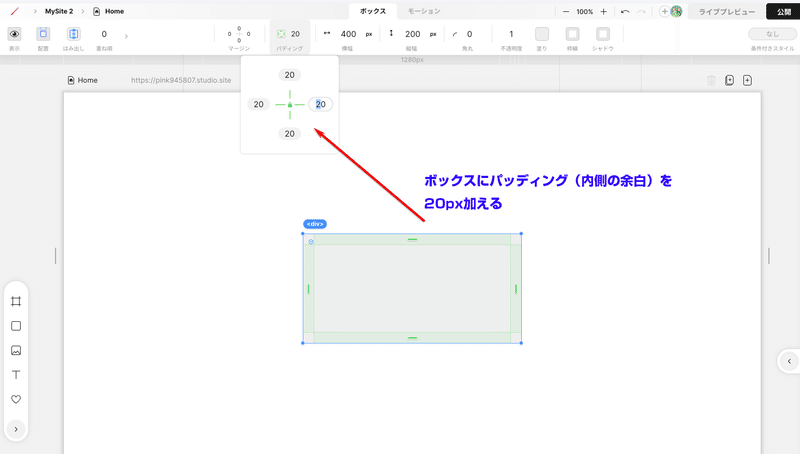Select the div tag label

315,224
